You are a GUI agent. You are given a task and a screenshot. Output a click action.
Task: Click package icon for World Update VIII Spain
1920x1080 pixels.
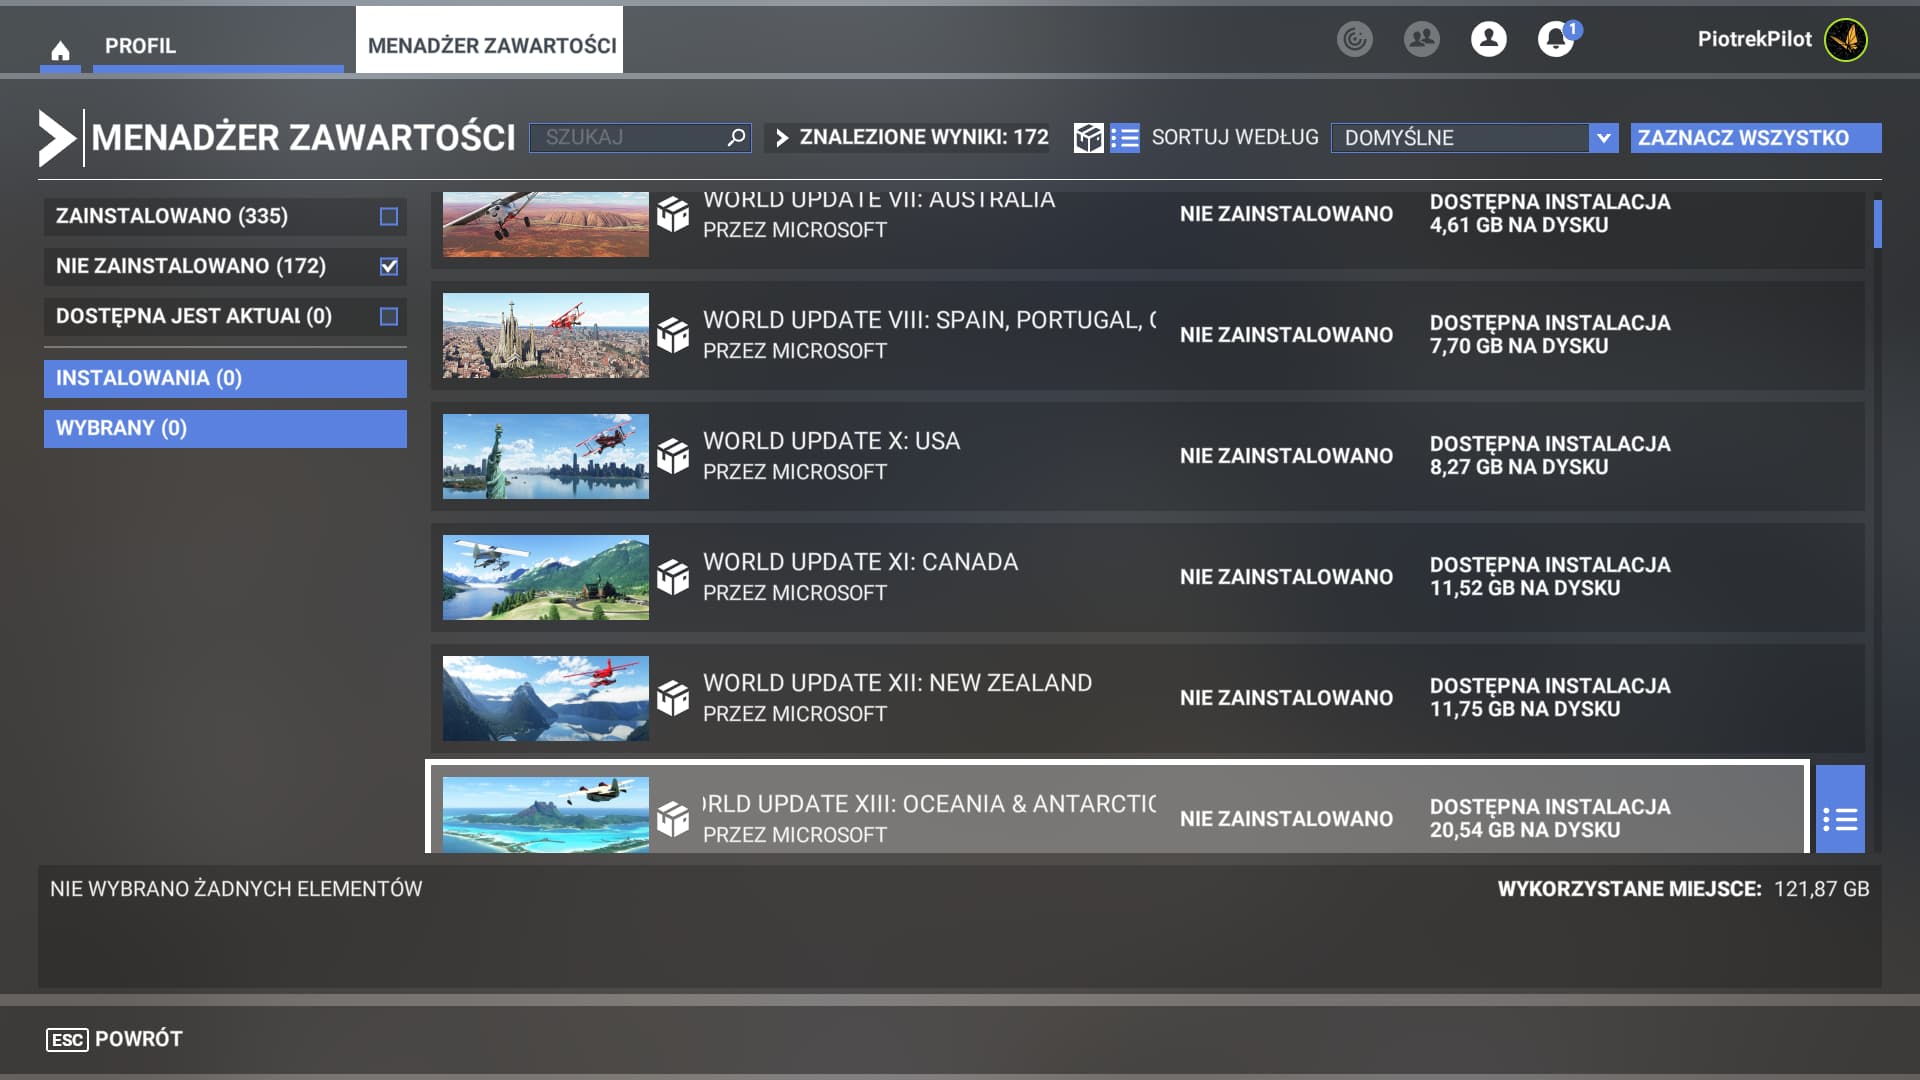[673, 335]
